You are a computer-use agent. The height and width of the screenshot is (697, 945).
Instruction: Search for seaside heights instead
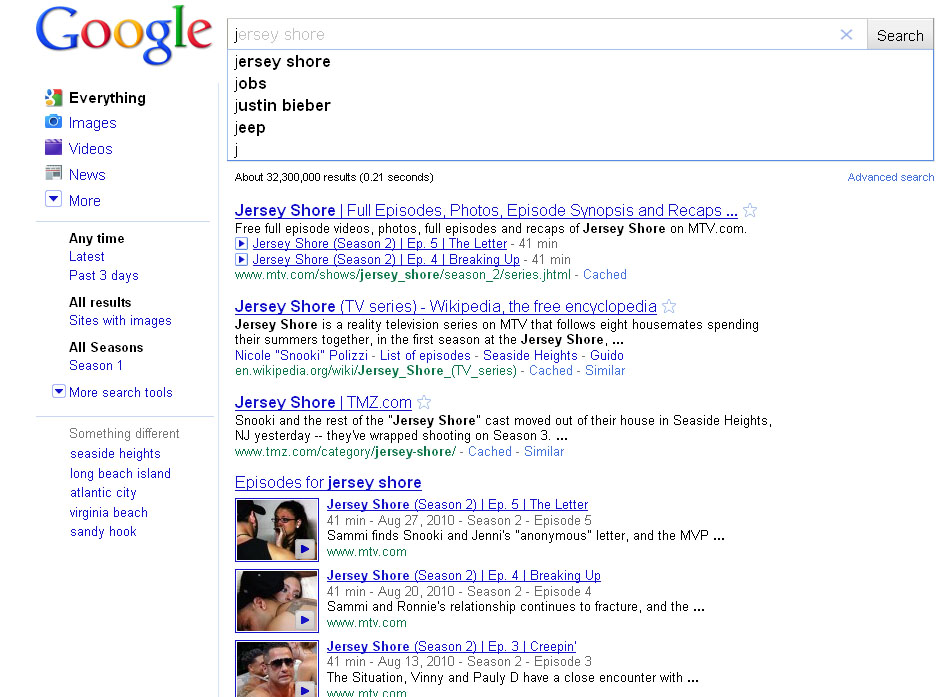115,454
